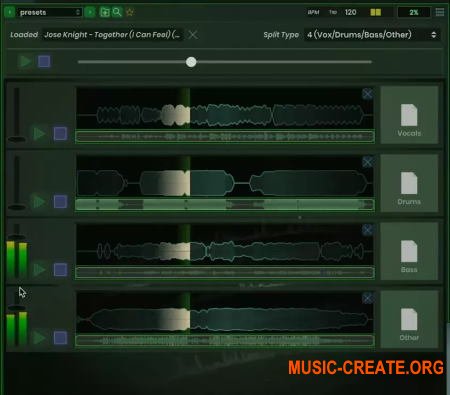This screenshot has width=450, height=395.
Task: Click the Loaded label
Action: (24, 35)
